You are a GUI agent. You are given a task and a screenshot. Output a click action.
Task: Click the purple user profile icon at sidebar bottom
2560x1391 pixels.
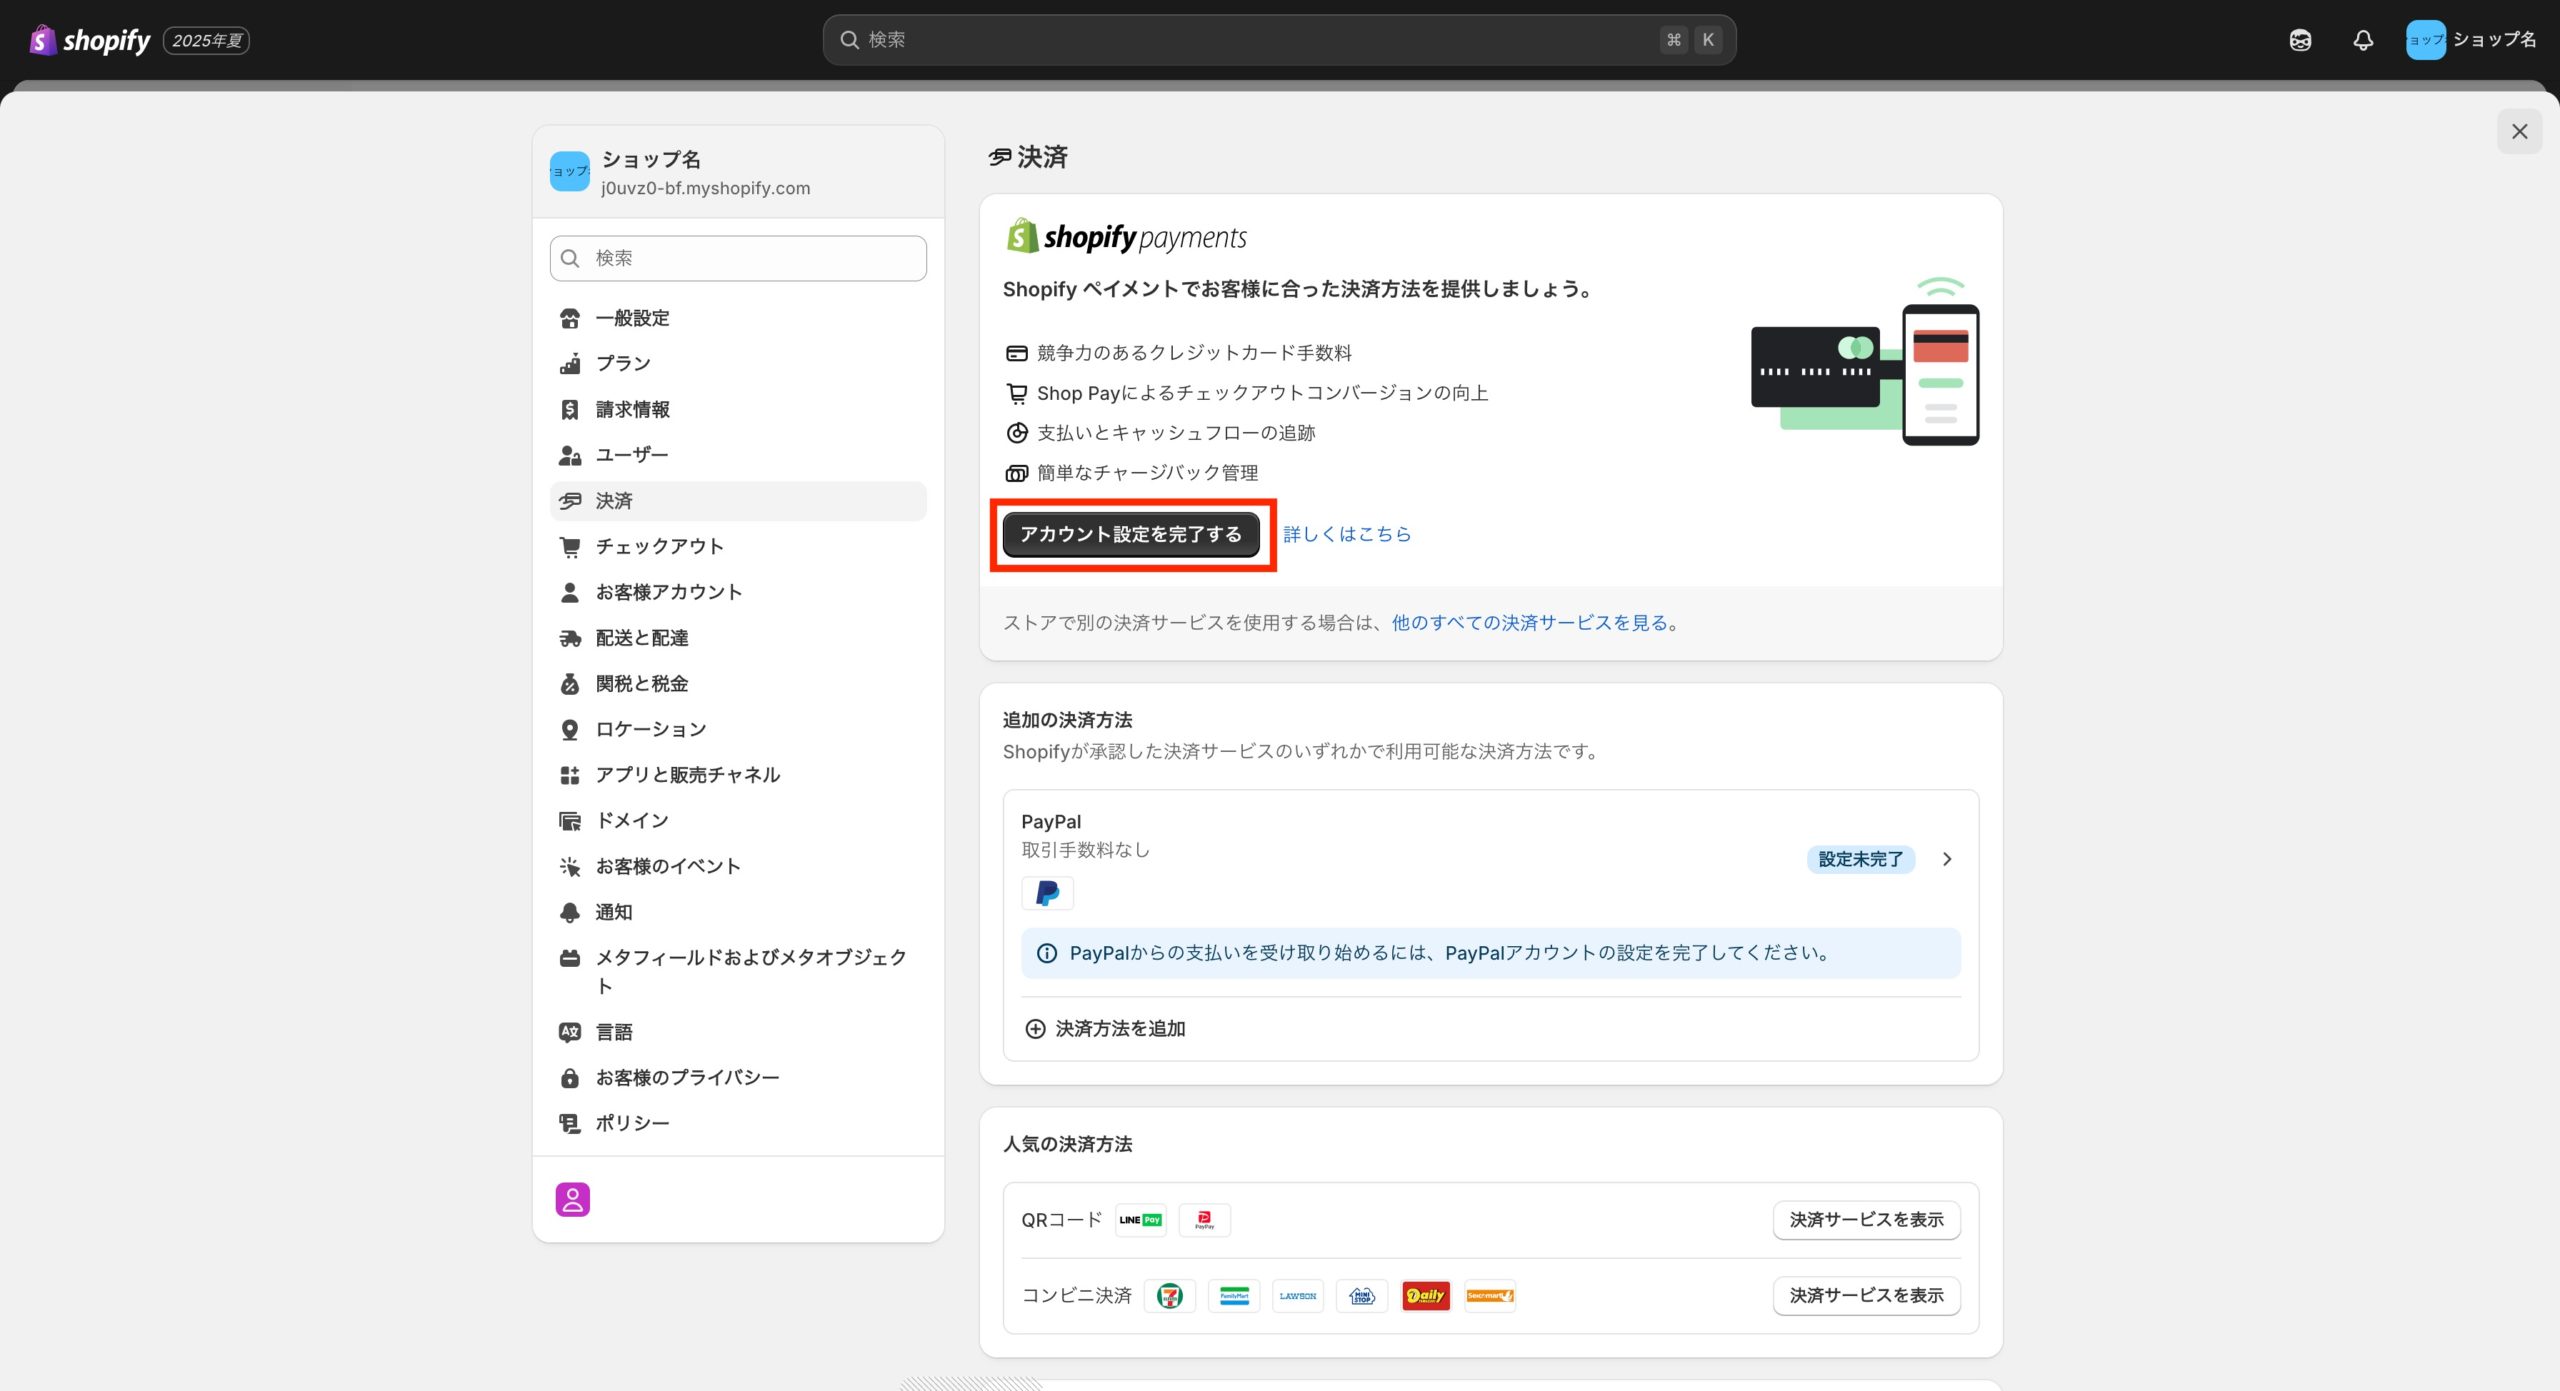572,1199
